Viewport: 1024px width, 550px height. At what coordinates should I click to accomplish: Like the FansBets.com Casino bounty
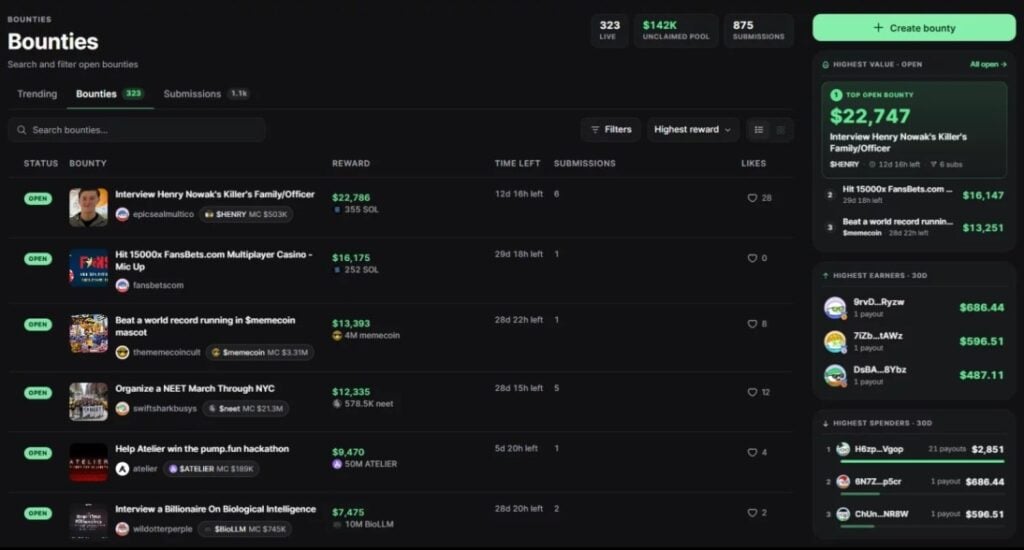pos(752,258)
